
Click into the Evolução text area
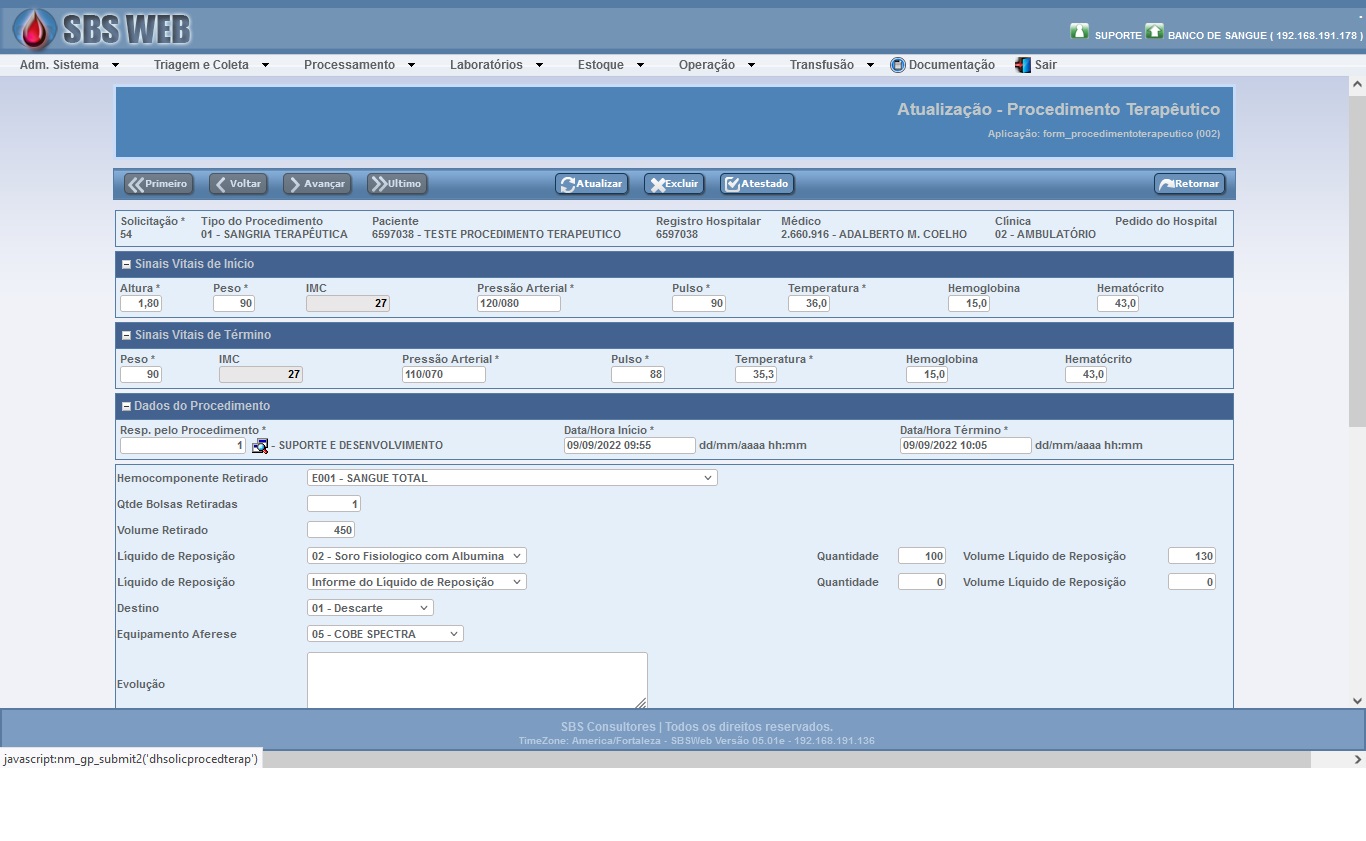(x=476, y=680)
